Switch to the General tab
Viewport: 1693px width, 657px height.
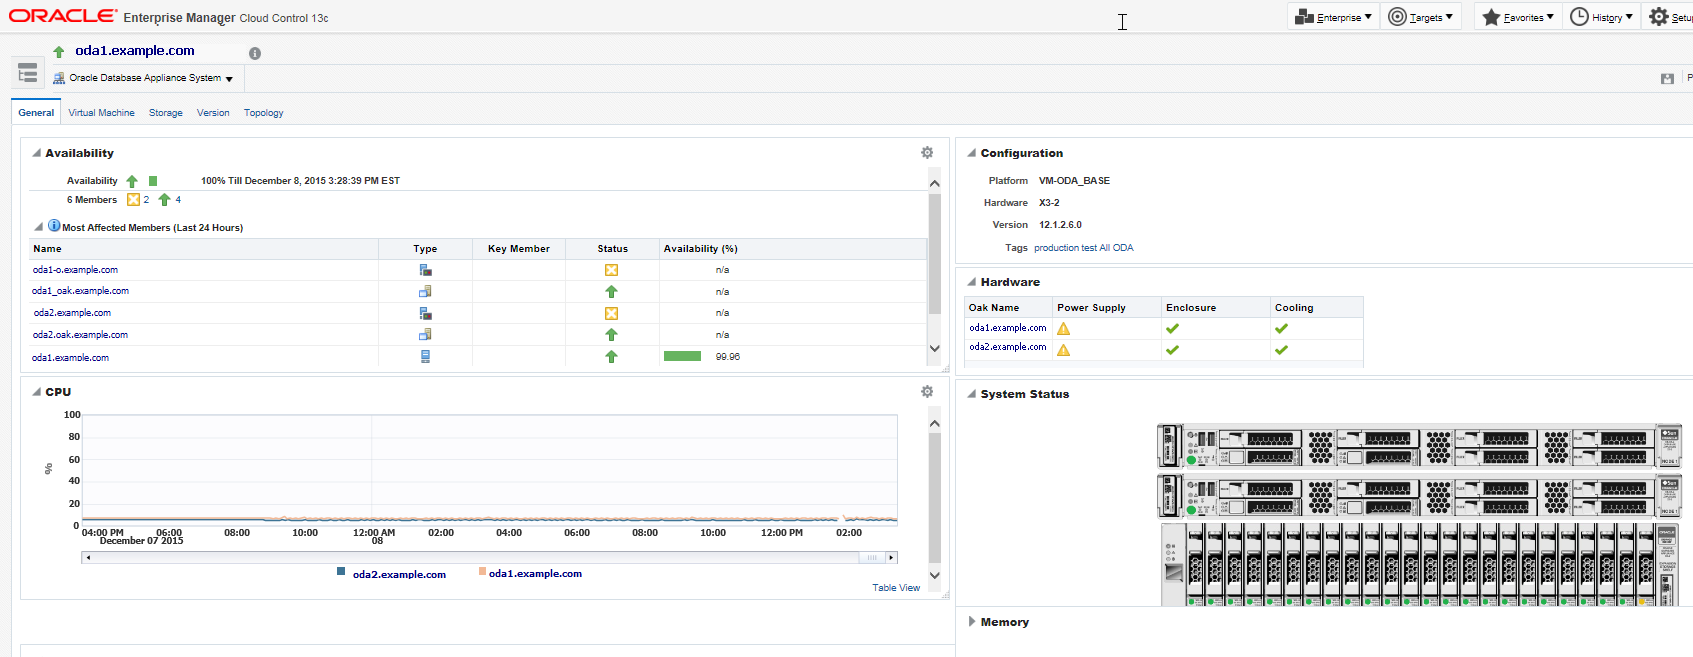[x=36, y=113]
